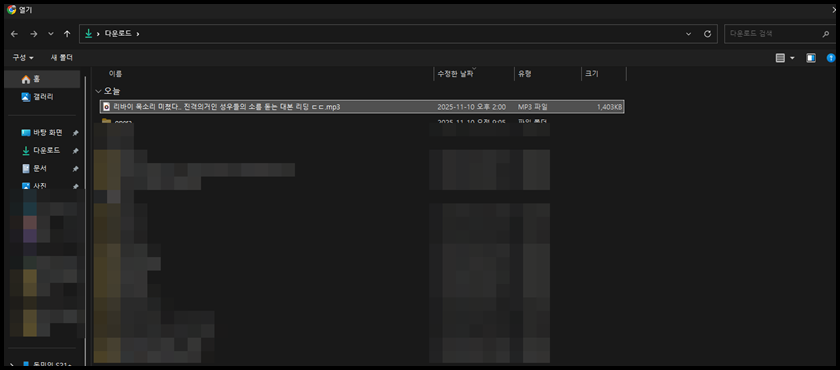Sort by the 수정한 날짜 column header
840x370 pixels.
[455, 74]
